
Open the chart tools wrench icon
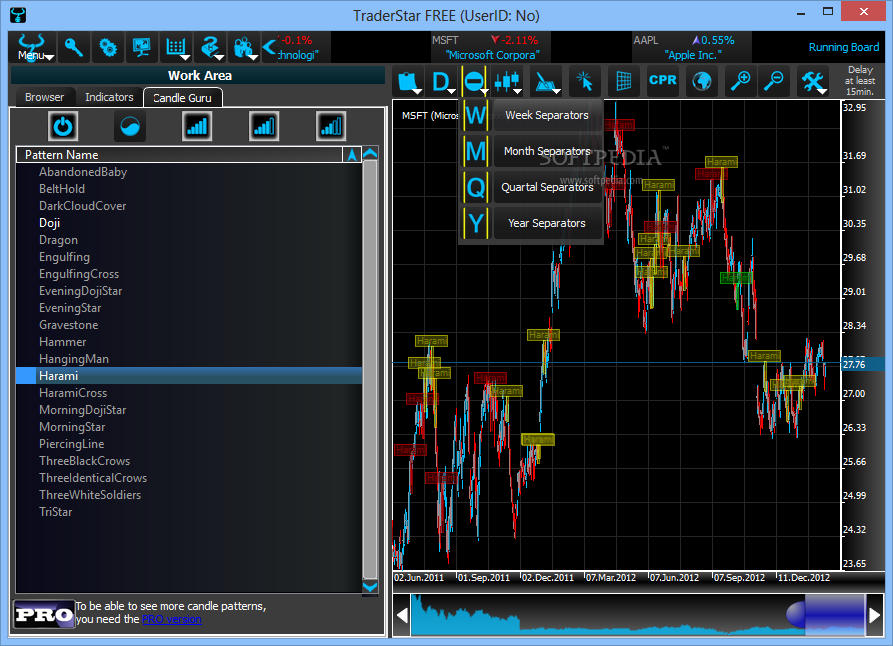tap(813, 81)
